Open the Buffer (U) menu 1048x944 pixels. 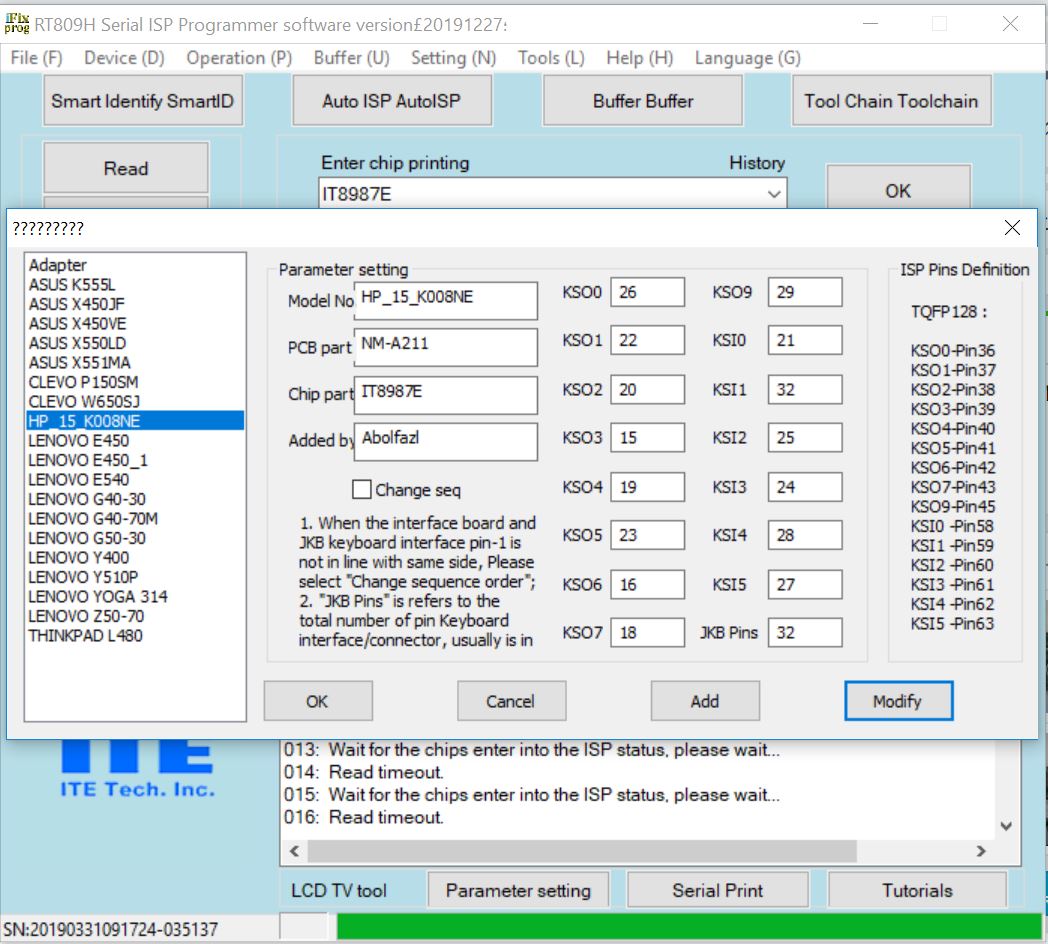pos(351,58)
